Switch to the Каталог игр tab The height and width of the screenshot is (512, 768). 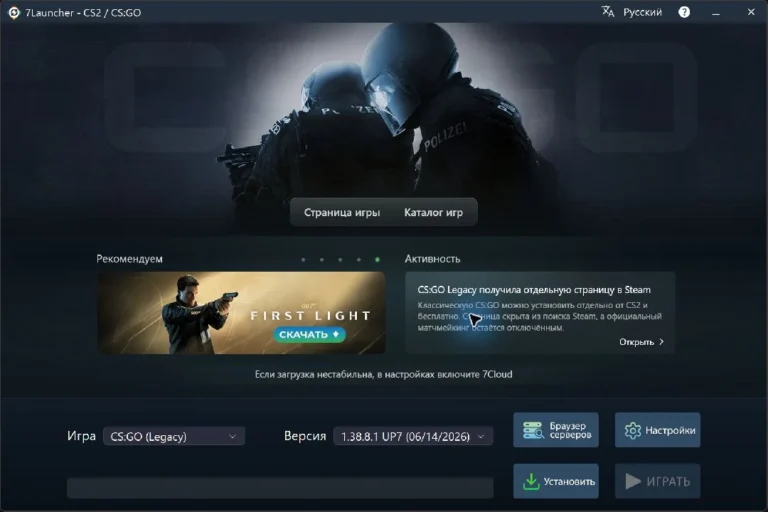(x=433, y=213)
